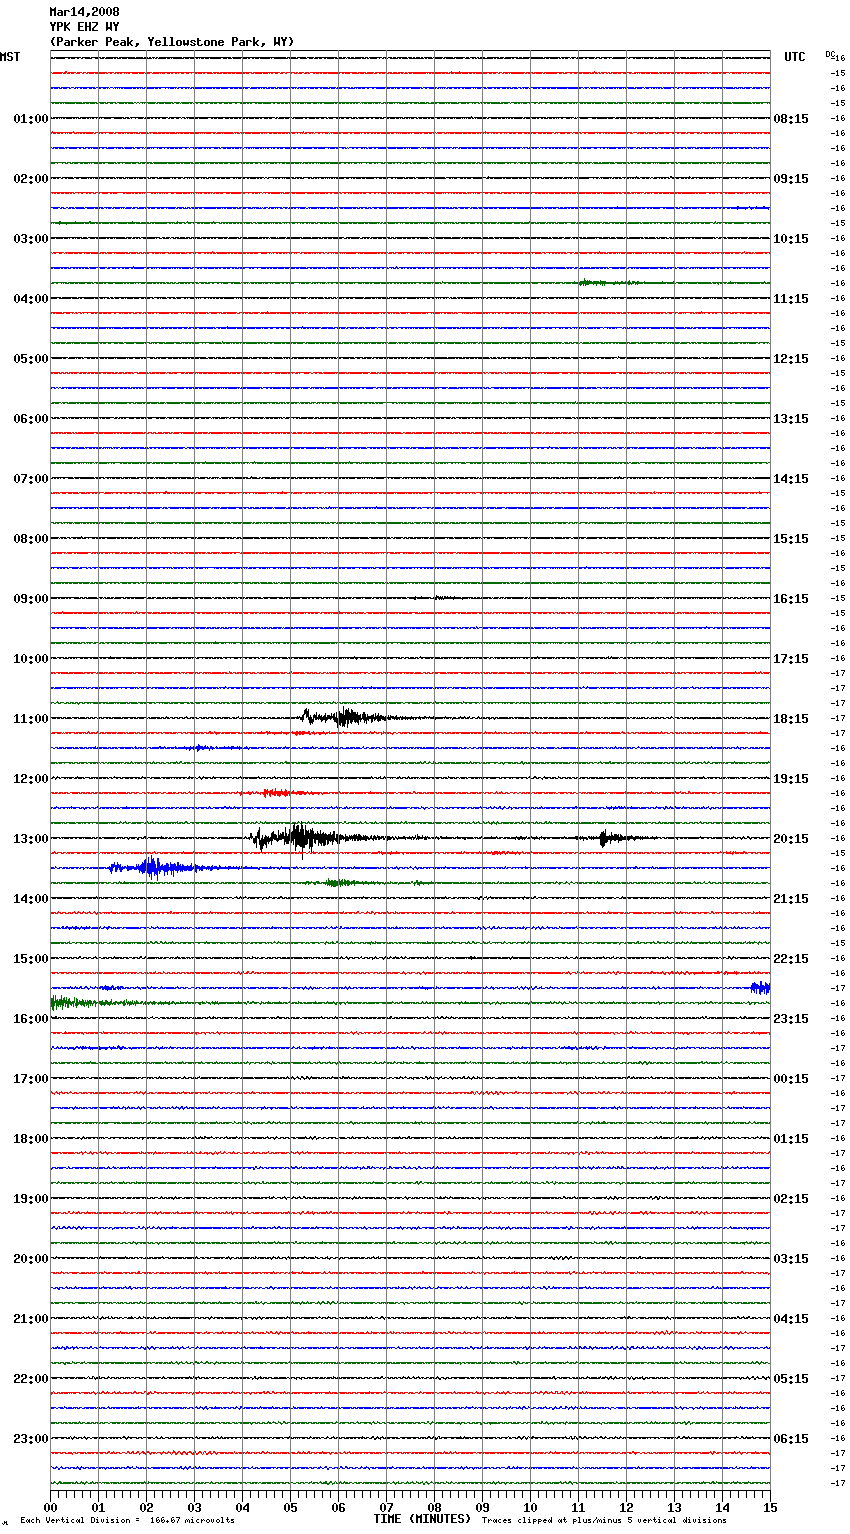850x1534 pixels.
Task: Click the 22:15 UTC row label
Action: (x=791, y=959)
